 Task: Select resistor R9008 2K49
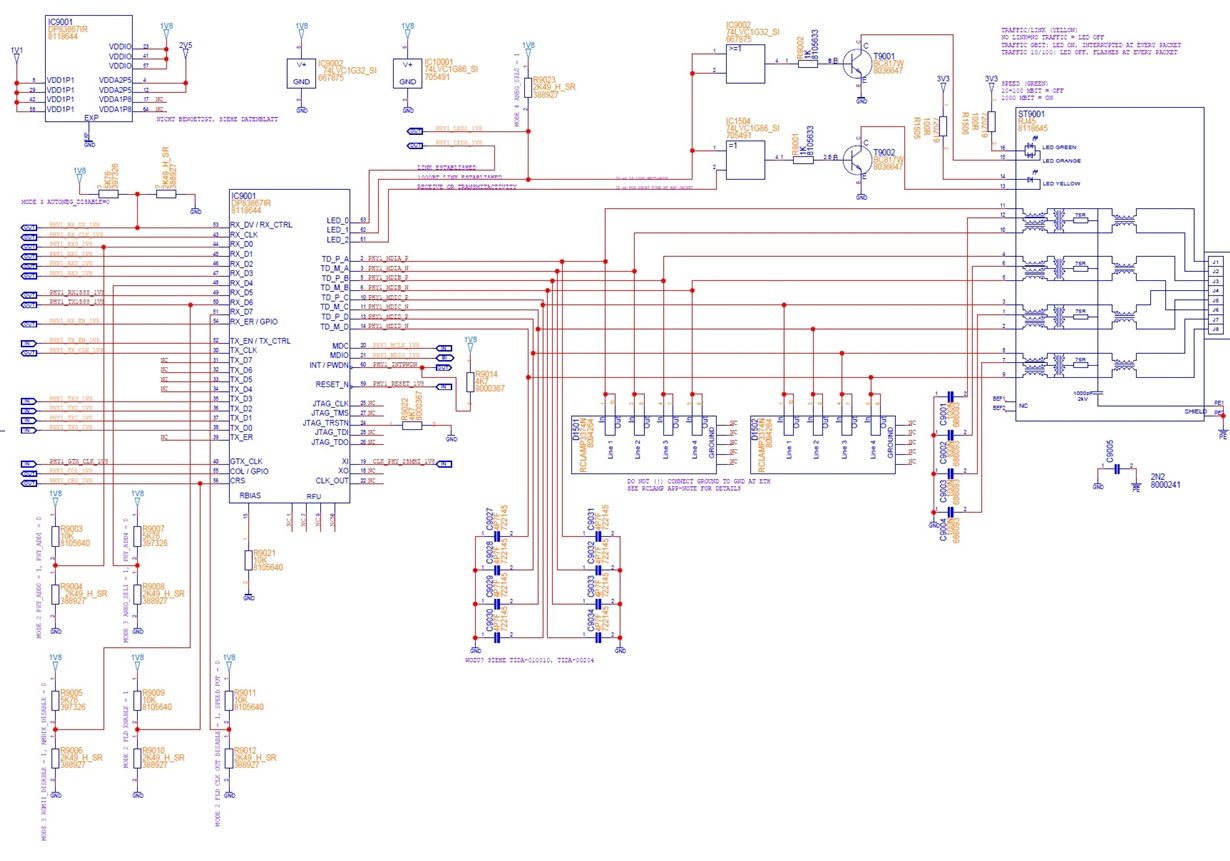[x=137, y=594]
